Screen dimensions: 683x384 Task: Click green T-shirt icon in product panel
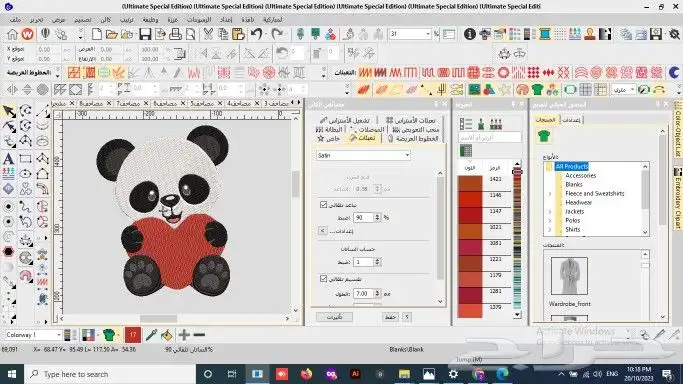544,136
